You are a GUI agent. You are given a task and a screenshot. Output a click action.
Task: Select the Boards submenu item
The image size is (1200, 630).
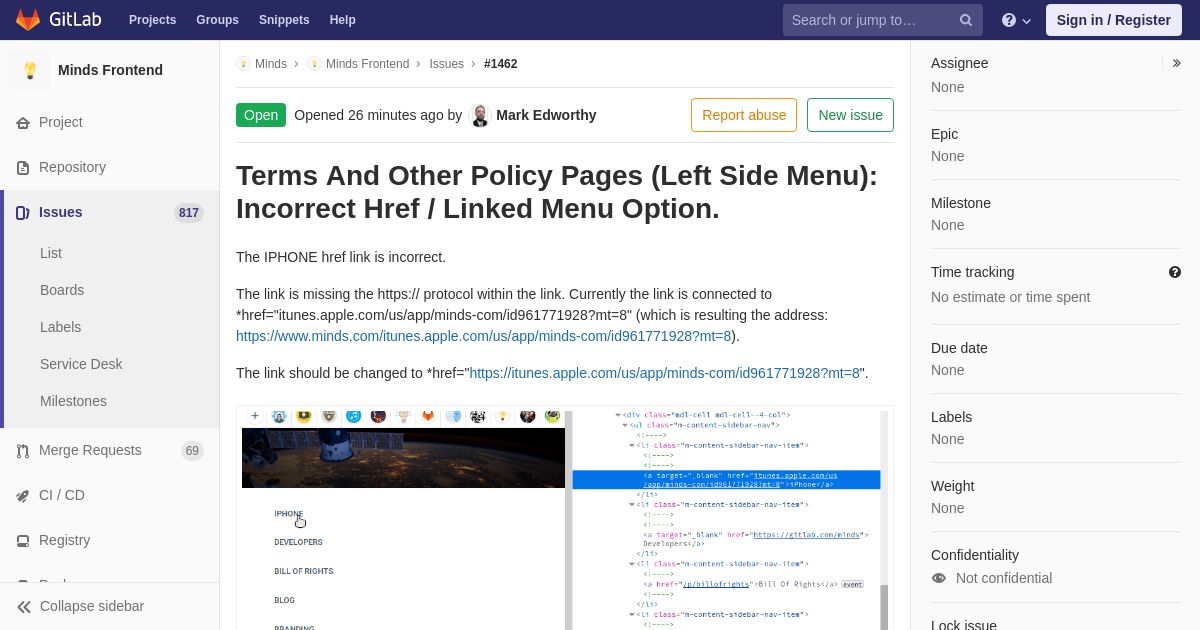[62, 290]
